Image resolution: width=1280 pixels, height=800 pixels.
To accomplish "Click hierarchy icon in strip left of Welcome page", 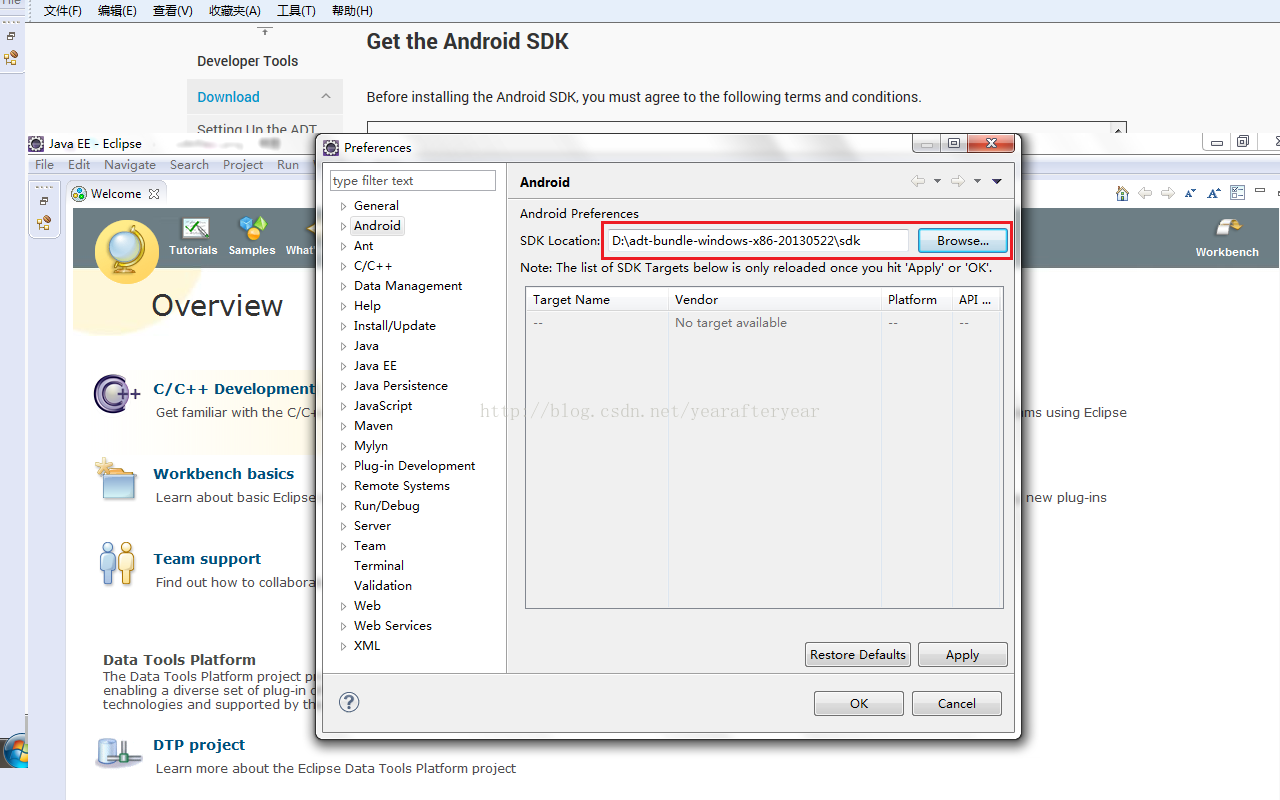I will pyautogui.click(x=44, y=224).
